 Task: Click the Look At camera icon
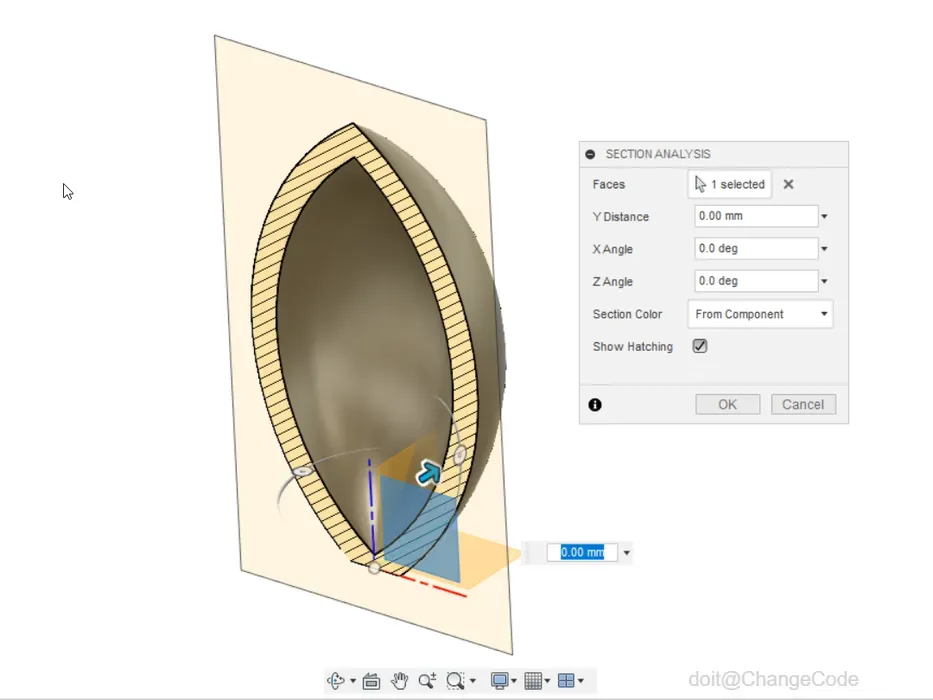point(371,680)
